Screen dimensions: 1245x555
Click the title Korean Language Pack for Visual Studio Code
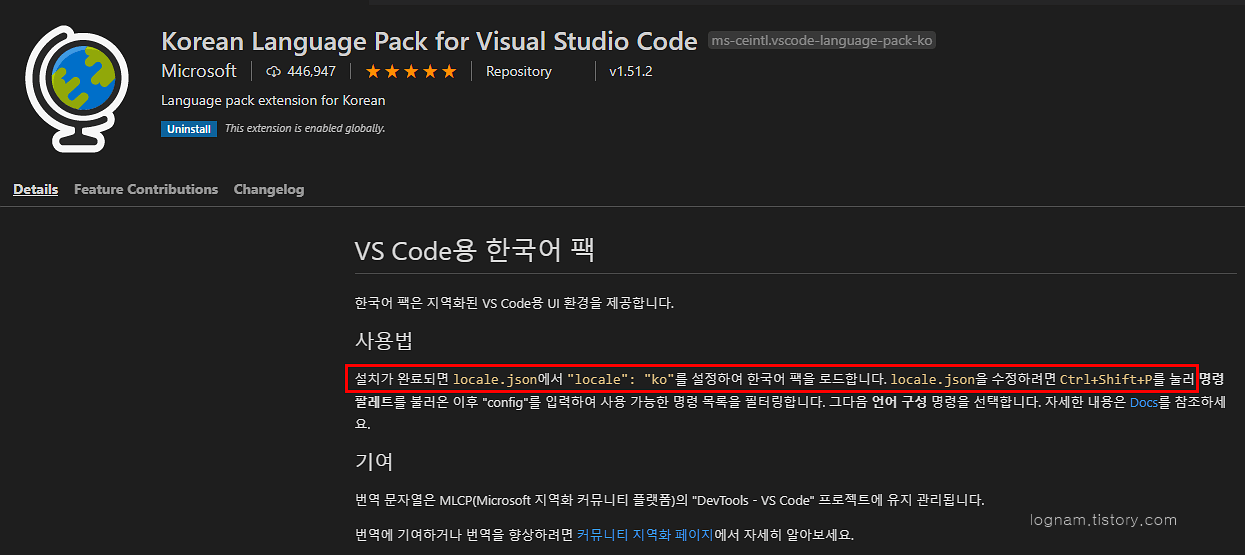tap(429, 41)
